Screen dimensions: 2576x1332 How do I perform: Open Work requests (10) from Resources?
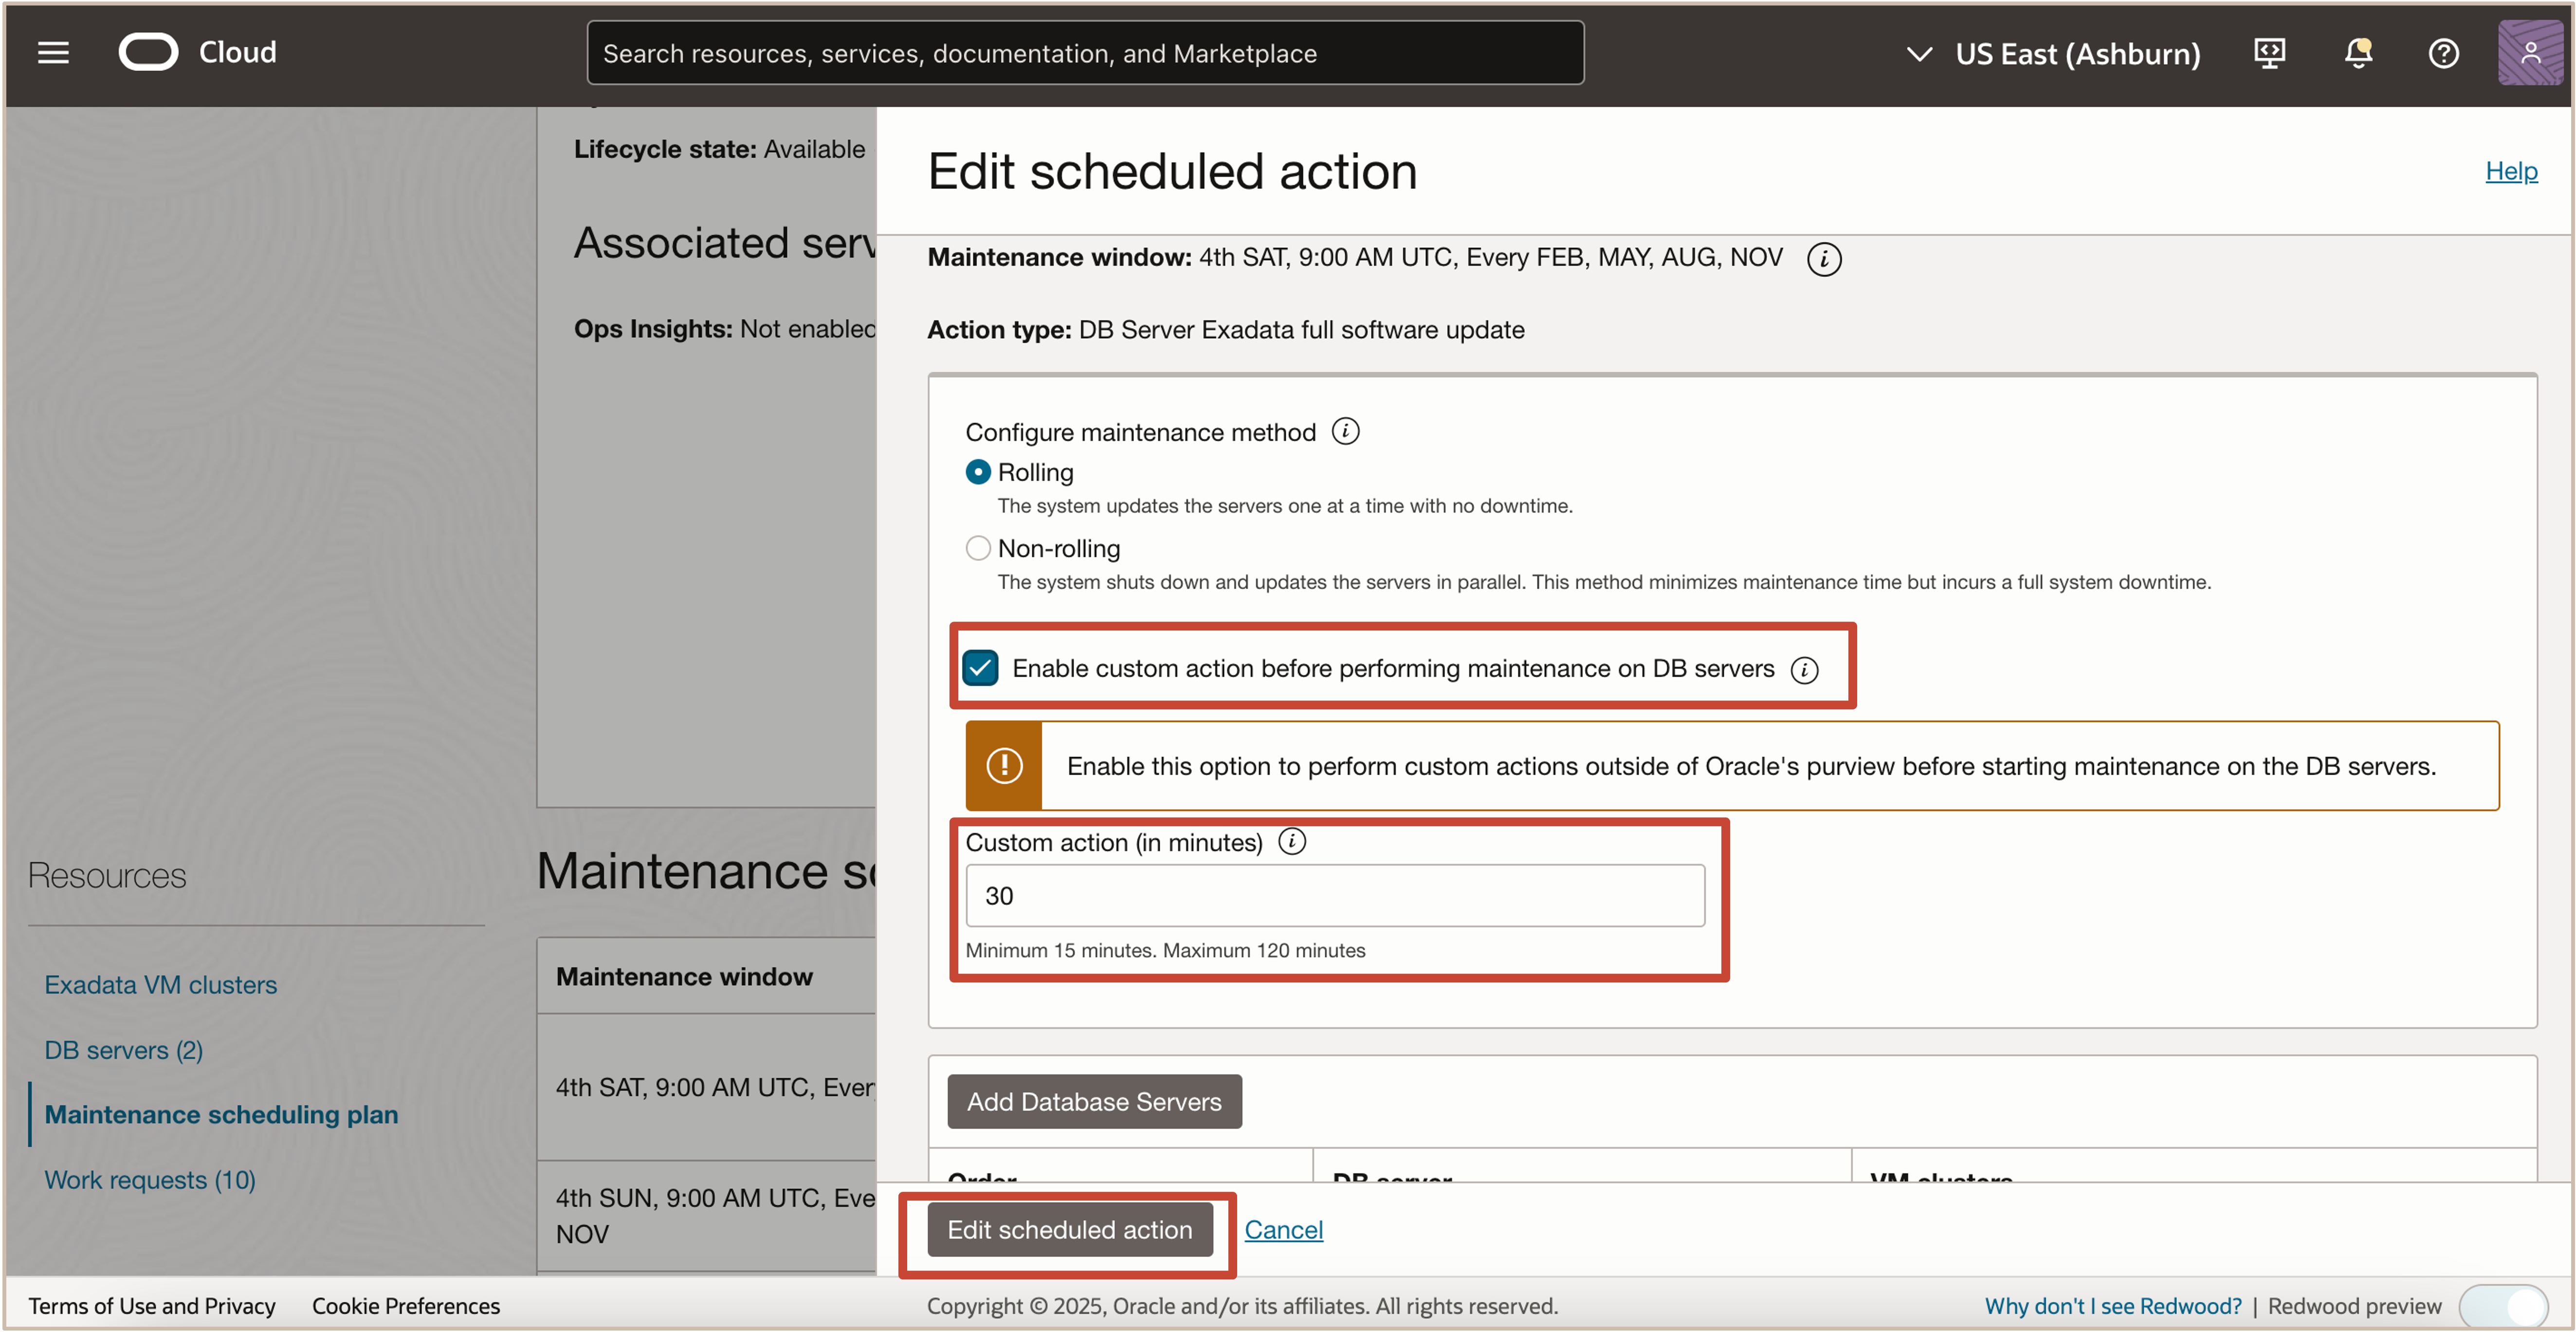coord(150,1180)
